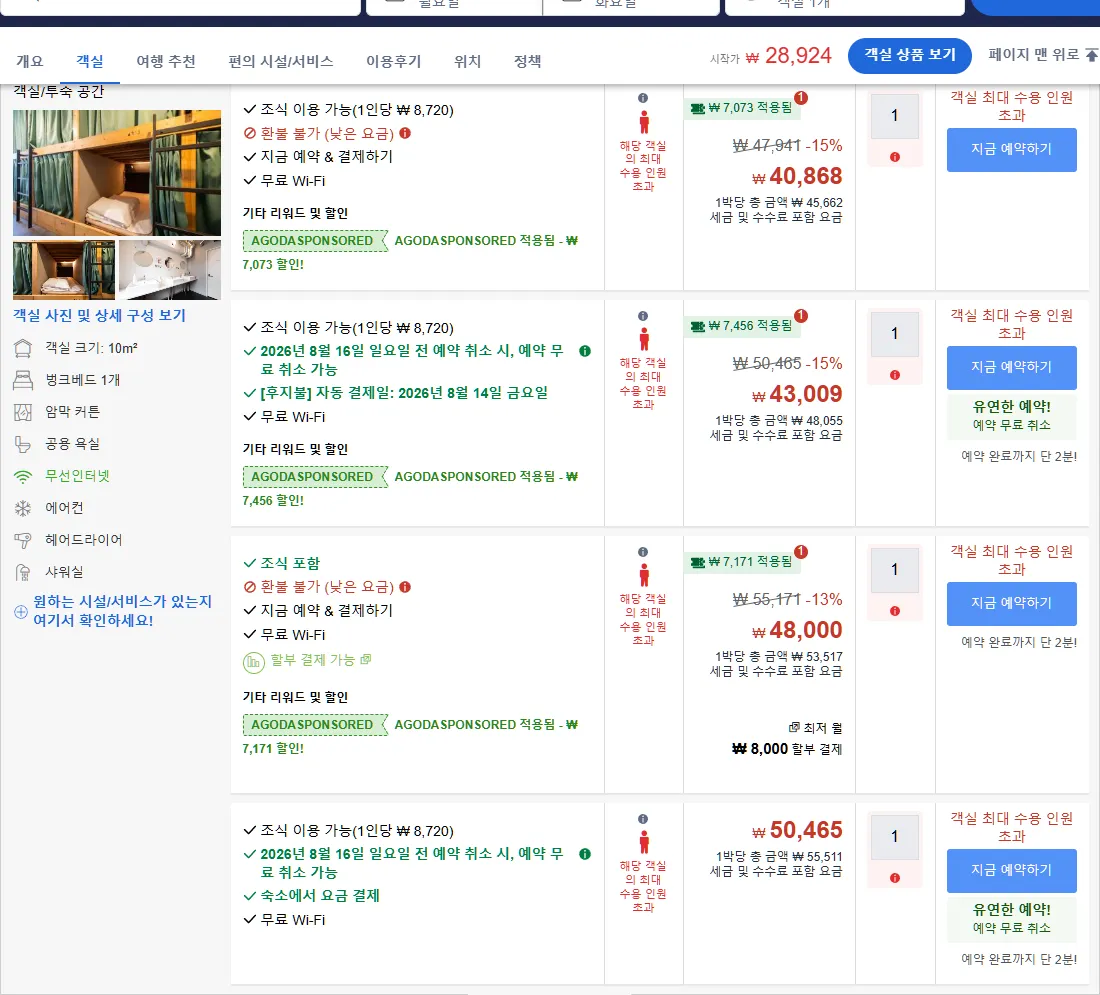Click red person icon in ₩43,009 row
The width and height of the screenshot is (1100, 995).
pos(643,339)
